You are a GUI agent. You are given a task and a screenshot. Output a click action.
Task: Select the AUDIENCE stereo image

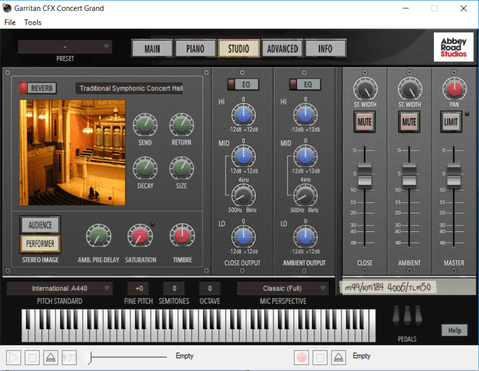40,225
